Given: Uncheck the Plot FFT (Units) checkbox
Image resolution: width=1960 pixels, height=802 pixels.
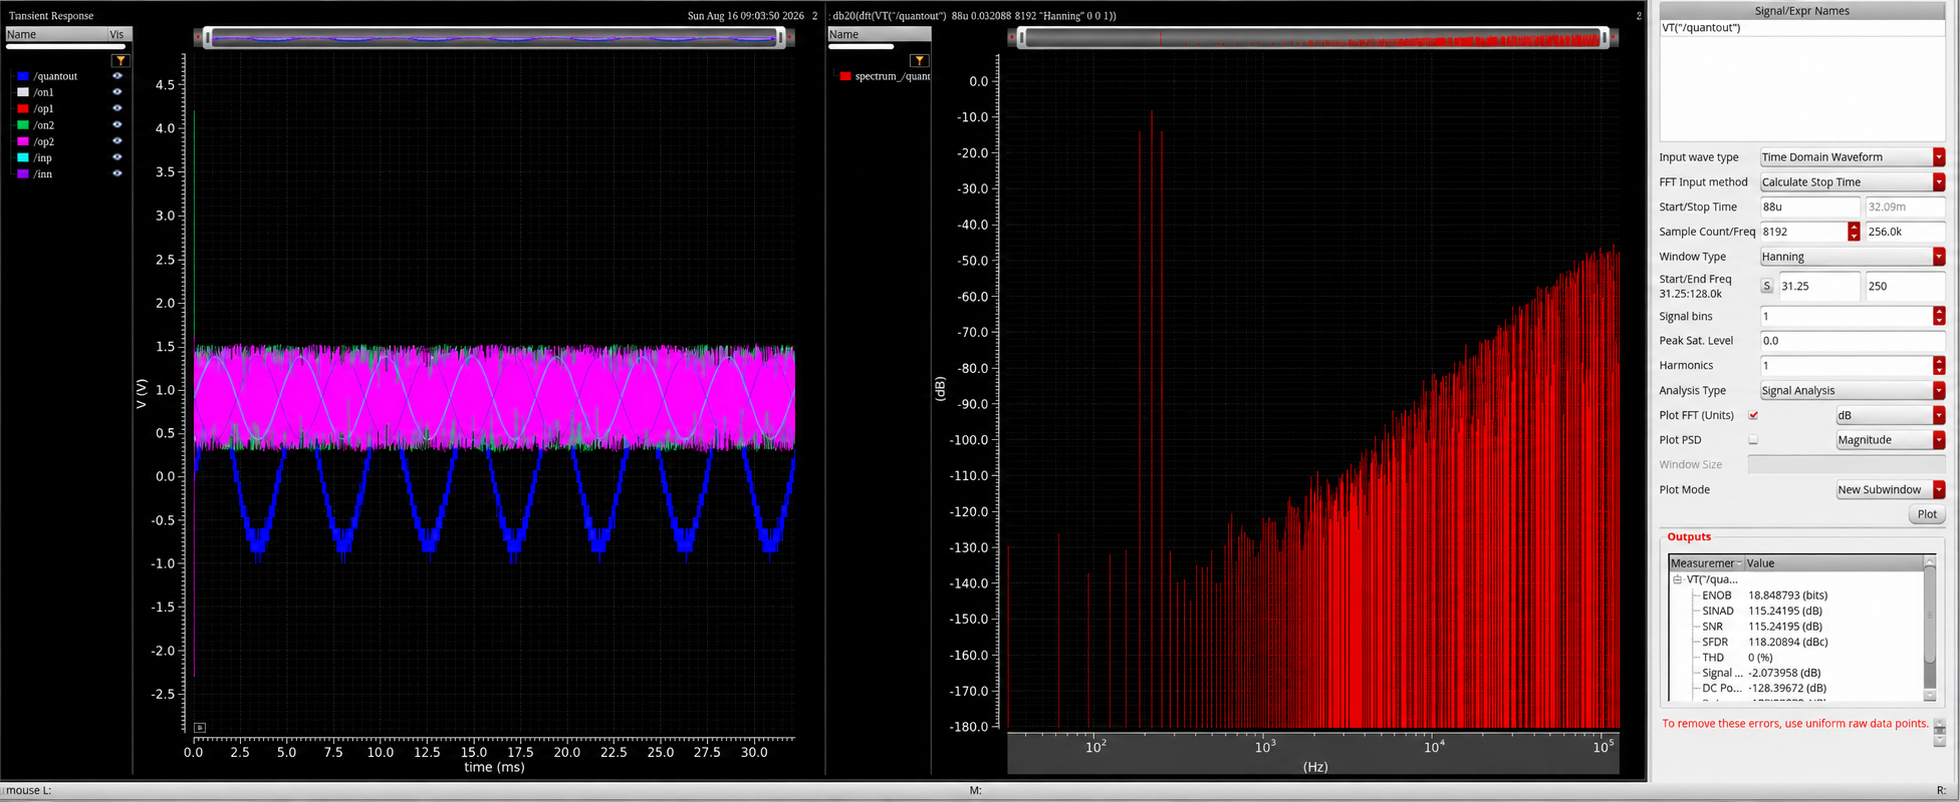Looking at the screenshot, I should click(1753, 415).
